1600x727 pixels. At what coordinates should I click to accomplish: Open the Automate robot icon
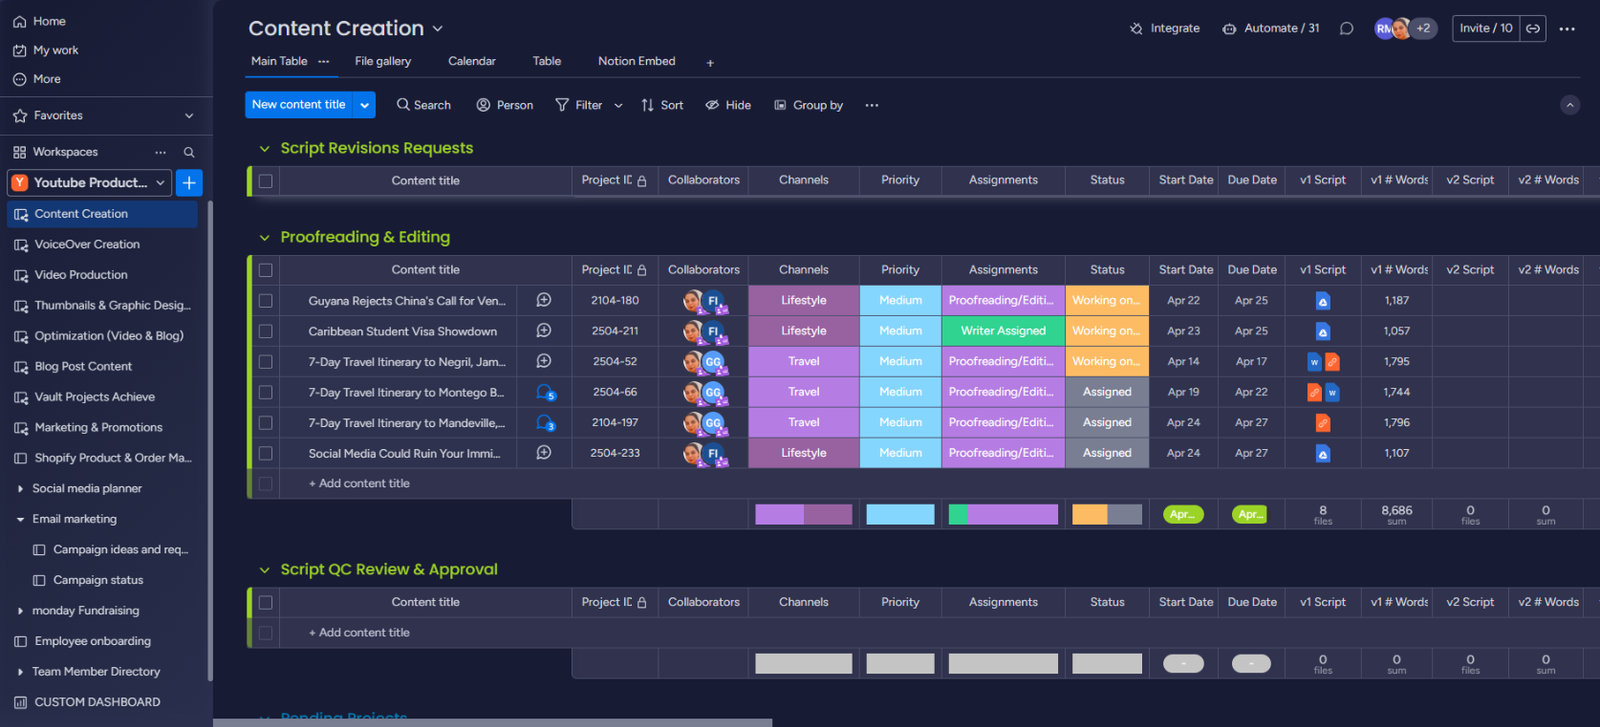[1229, 29]
